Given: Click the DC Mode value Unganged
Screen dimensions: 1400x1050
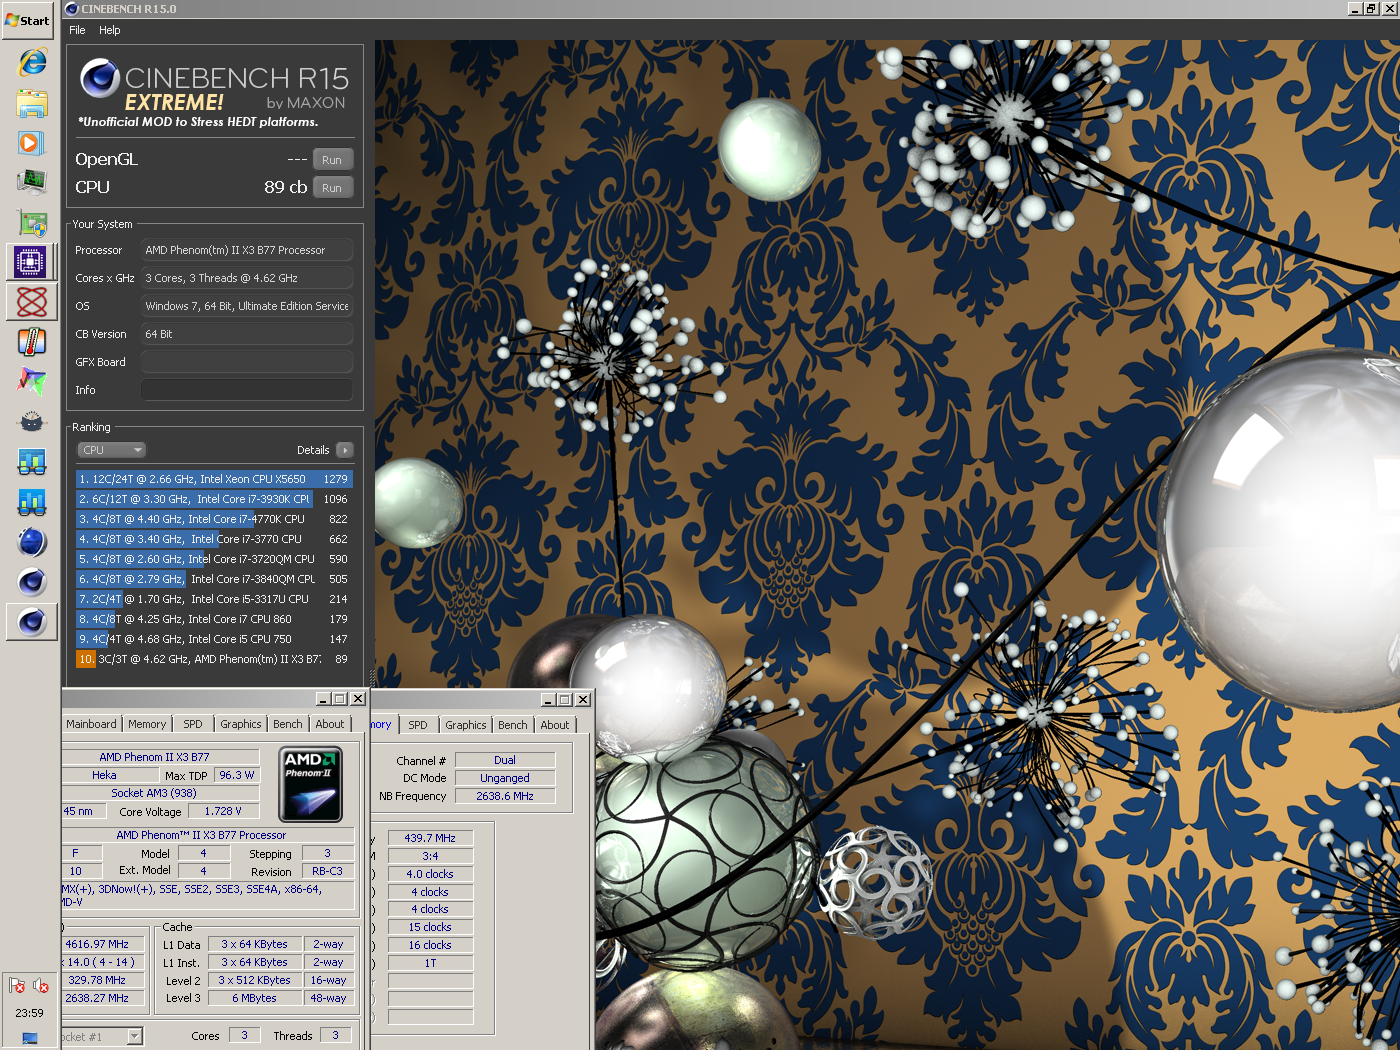Looking at the screenshot, I should click(505, 778).
